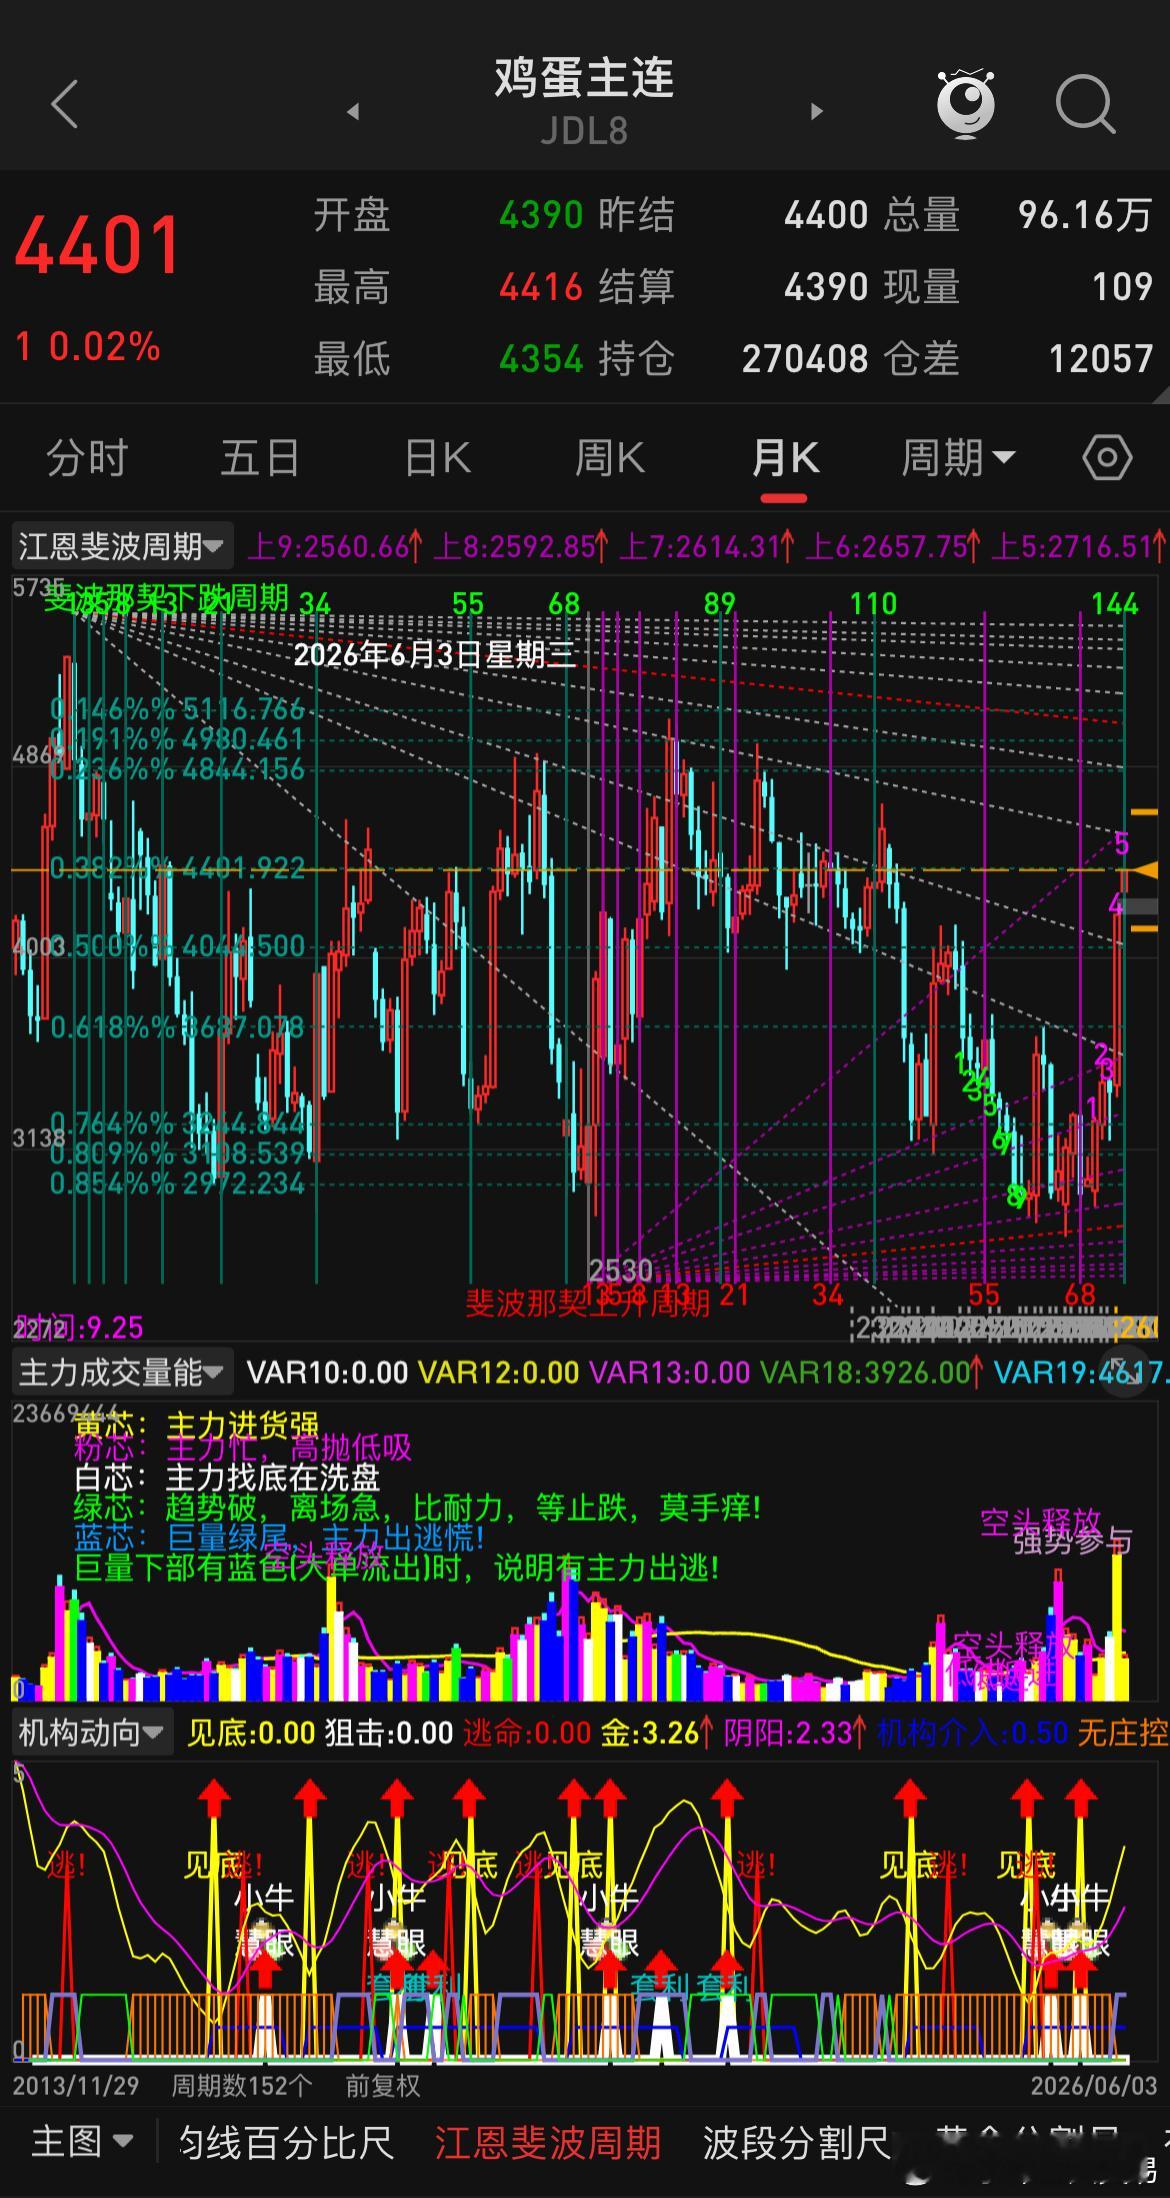Open the 周期 period dropdown
This screenshot has width=1170, height=2198.
(958, 459)
